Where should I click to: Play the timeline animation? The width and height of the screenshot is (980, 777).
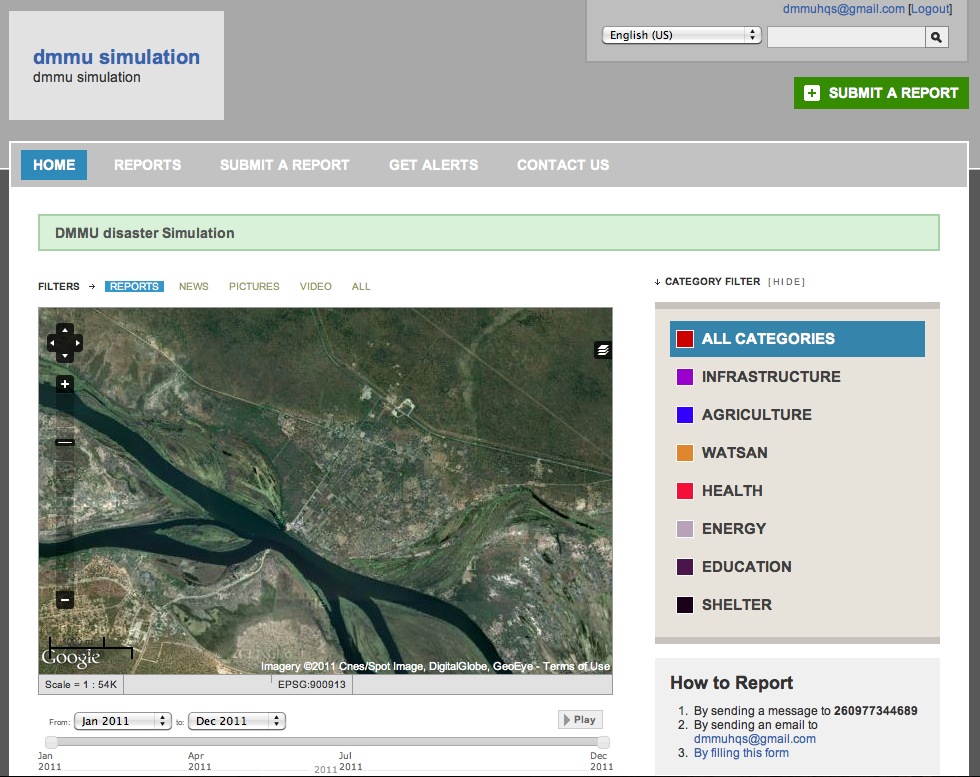[x=580, y=720]
